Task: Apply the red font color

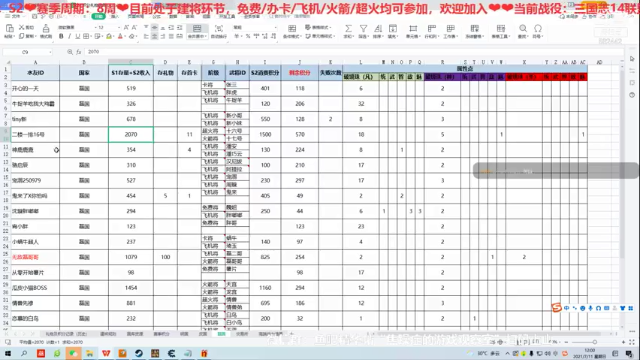Action: coord(120,36)
